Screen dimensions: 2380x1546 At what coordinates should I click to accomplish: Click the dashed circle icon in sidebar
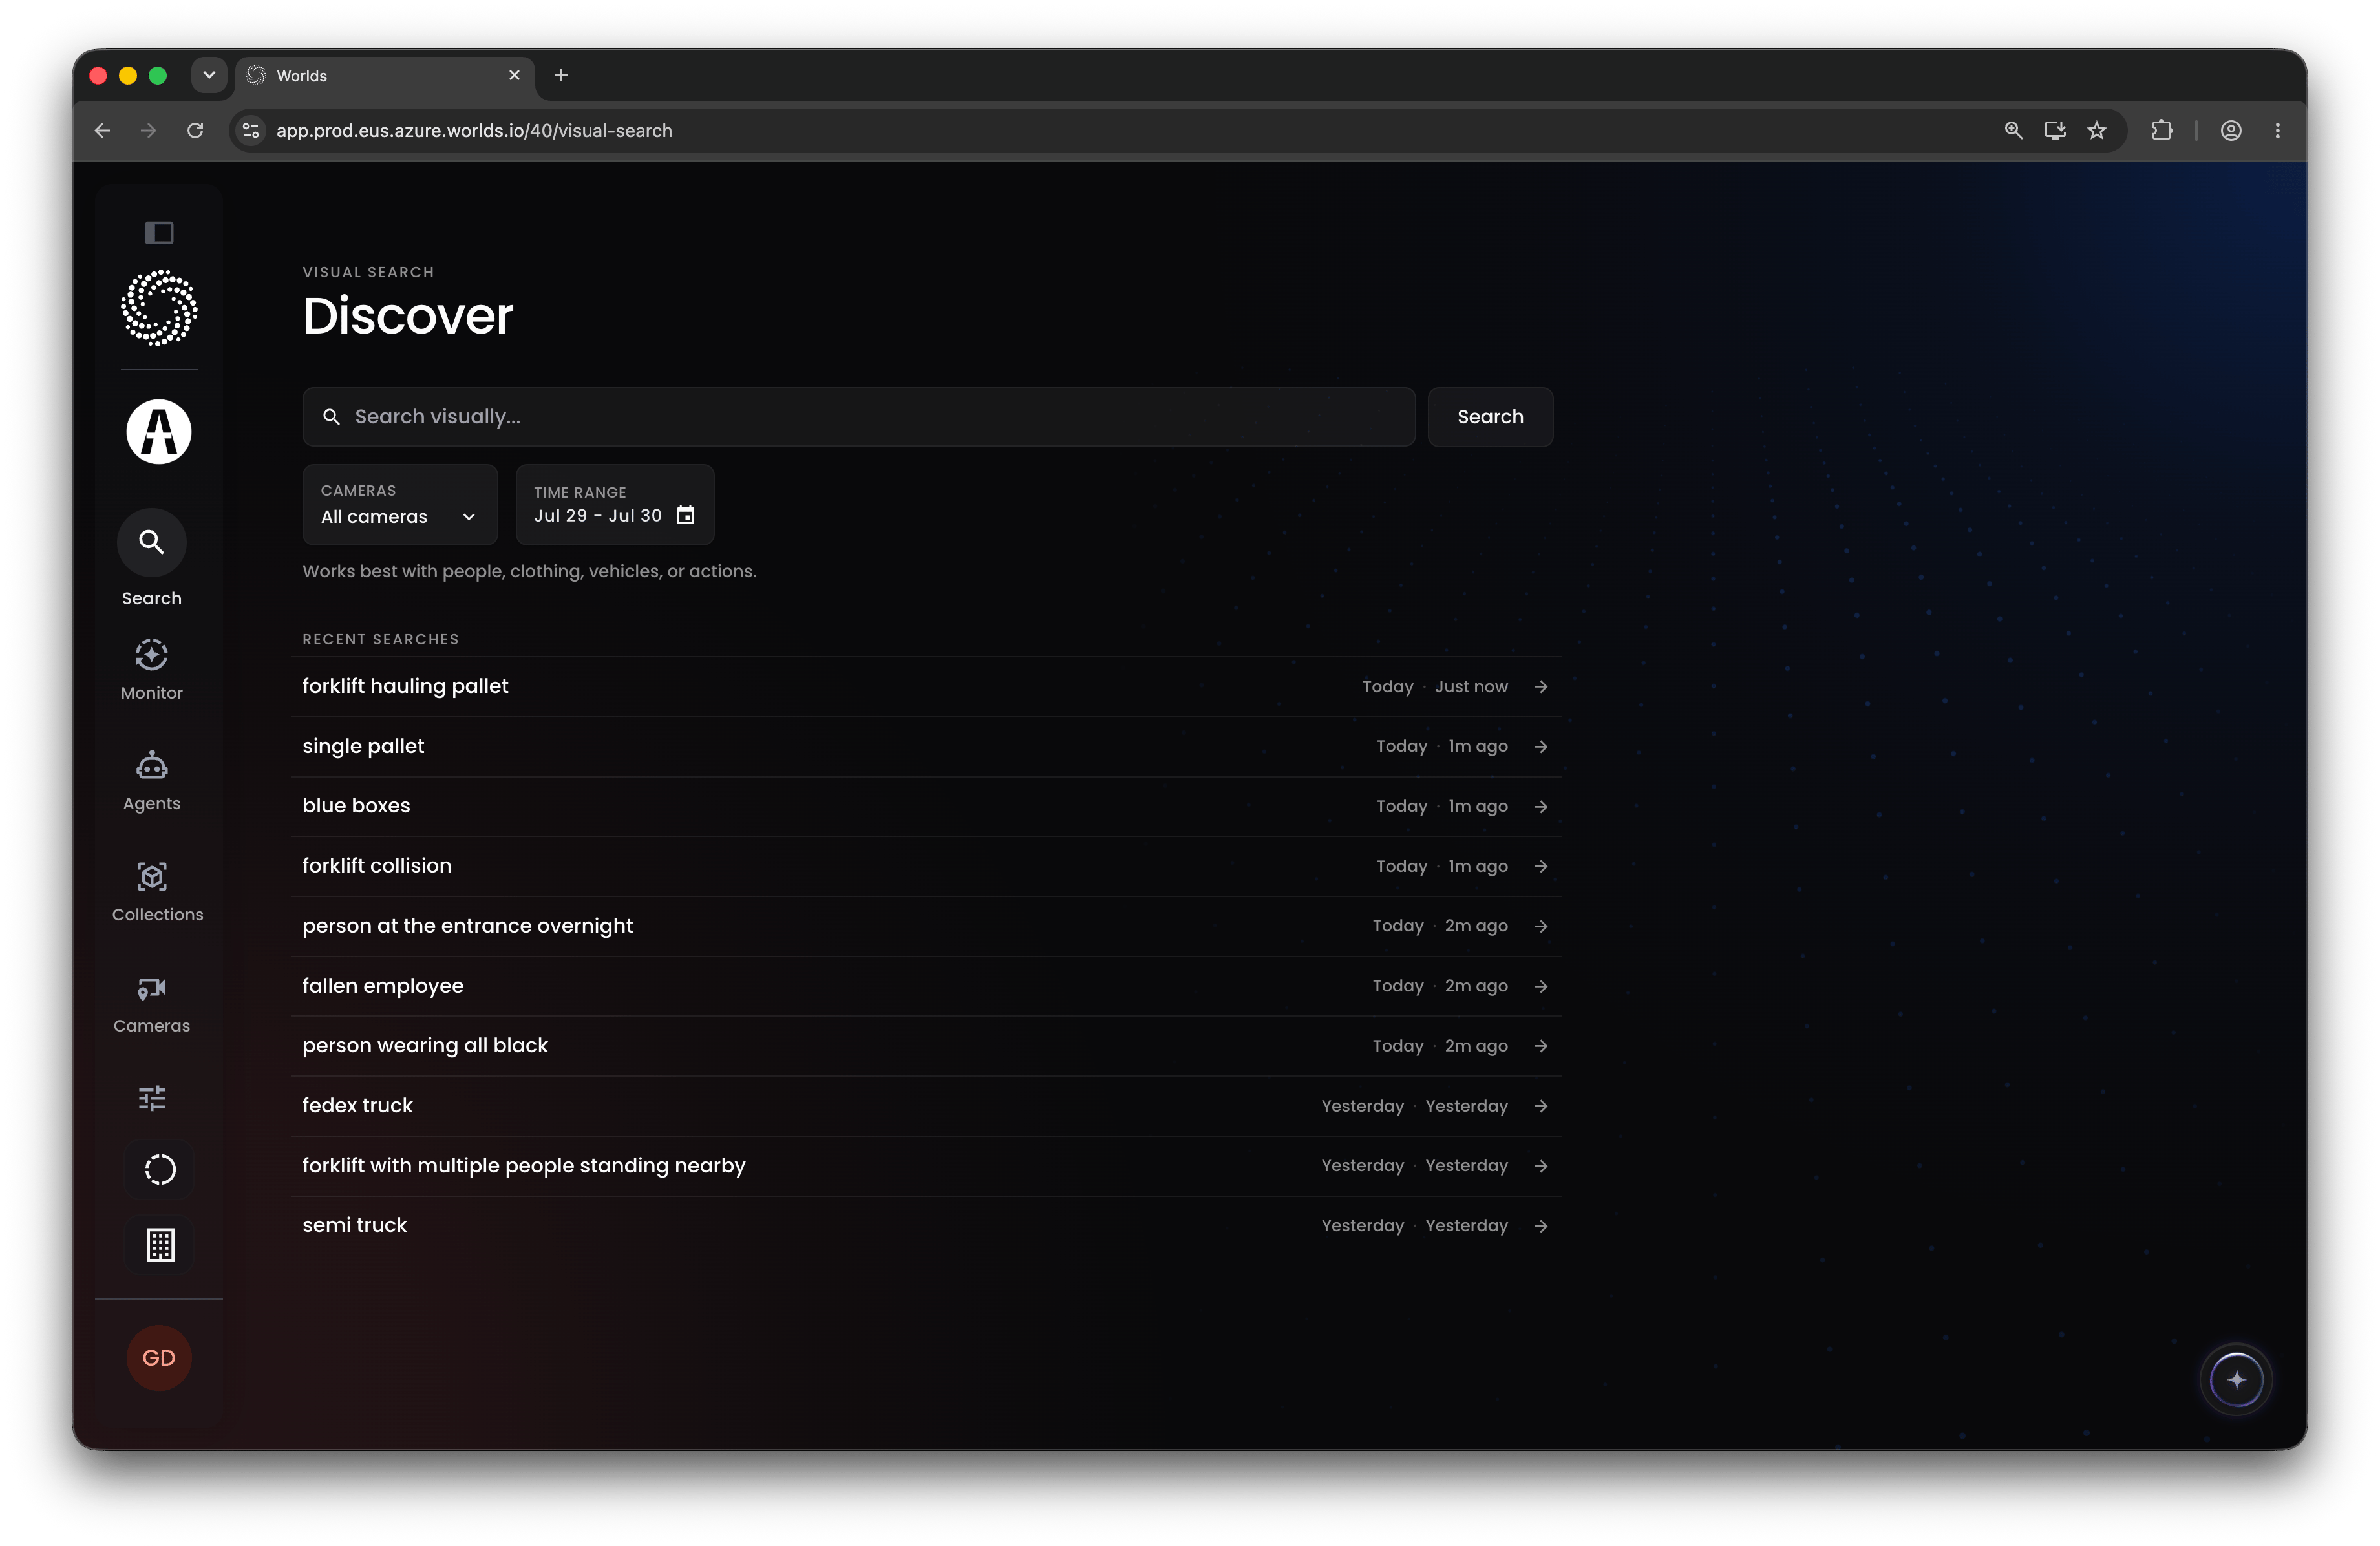click(160, 1169)
